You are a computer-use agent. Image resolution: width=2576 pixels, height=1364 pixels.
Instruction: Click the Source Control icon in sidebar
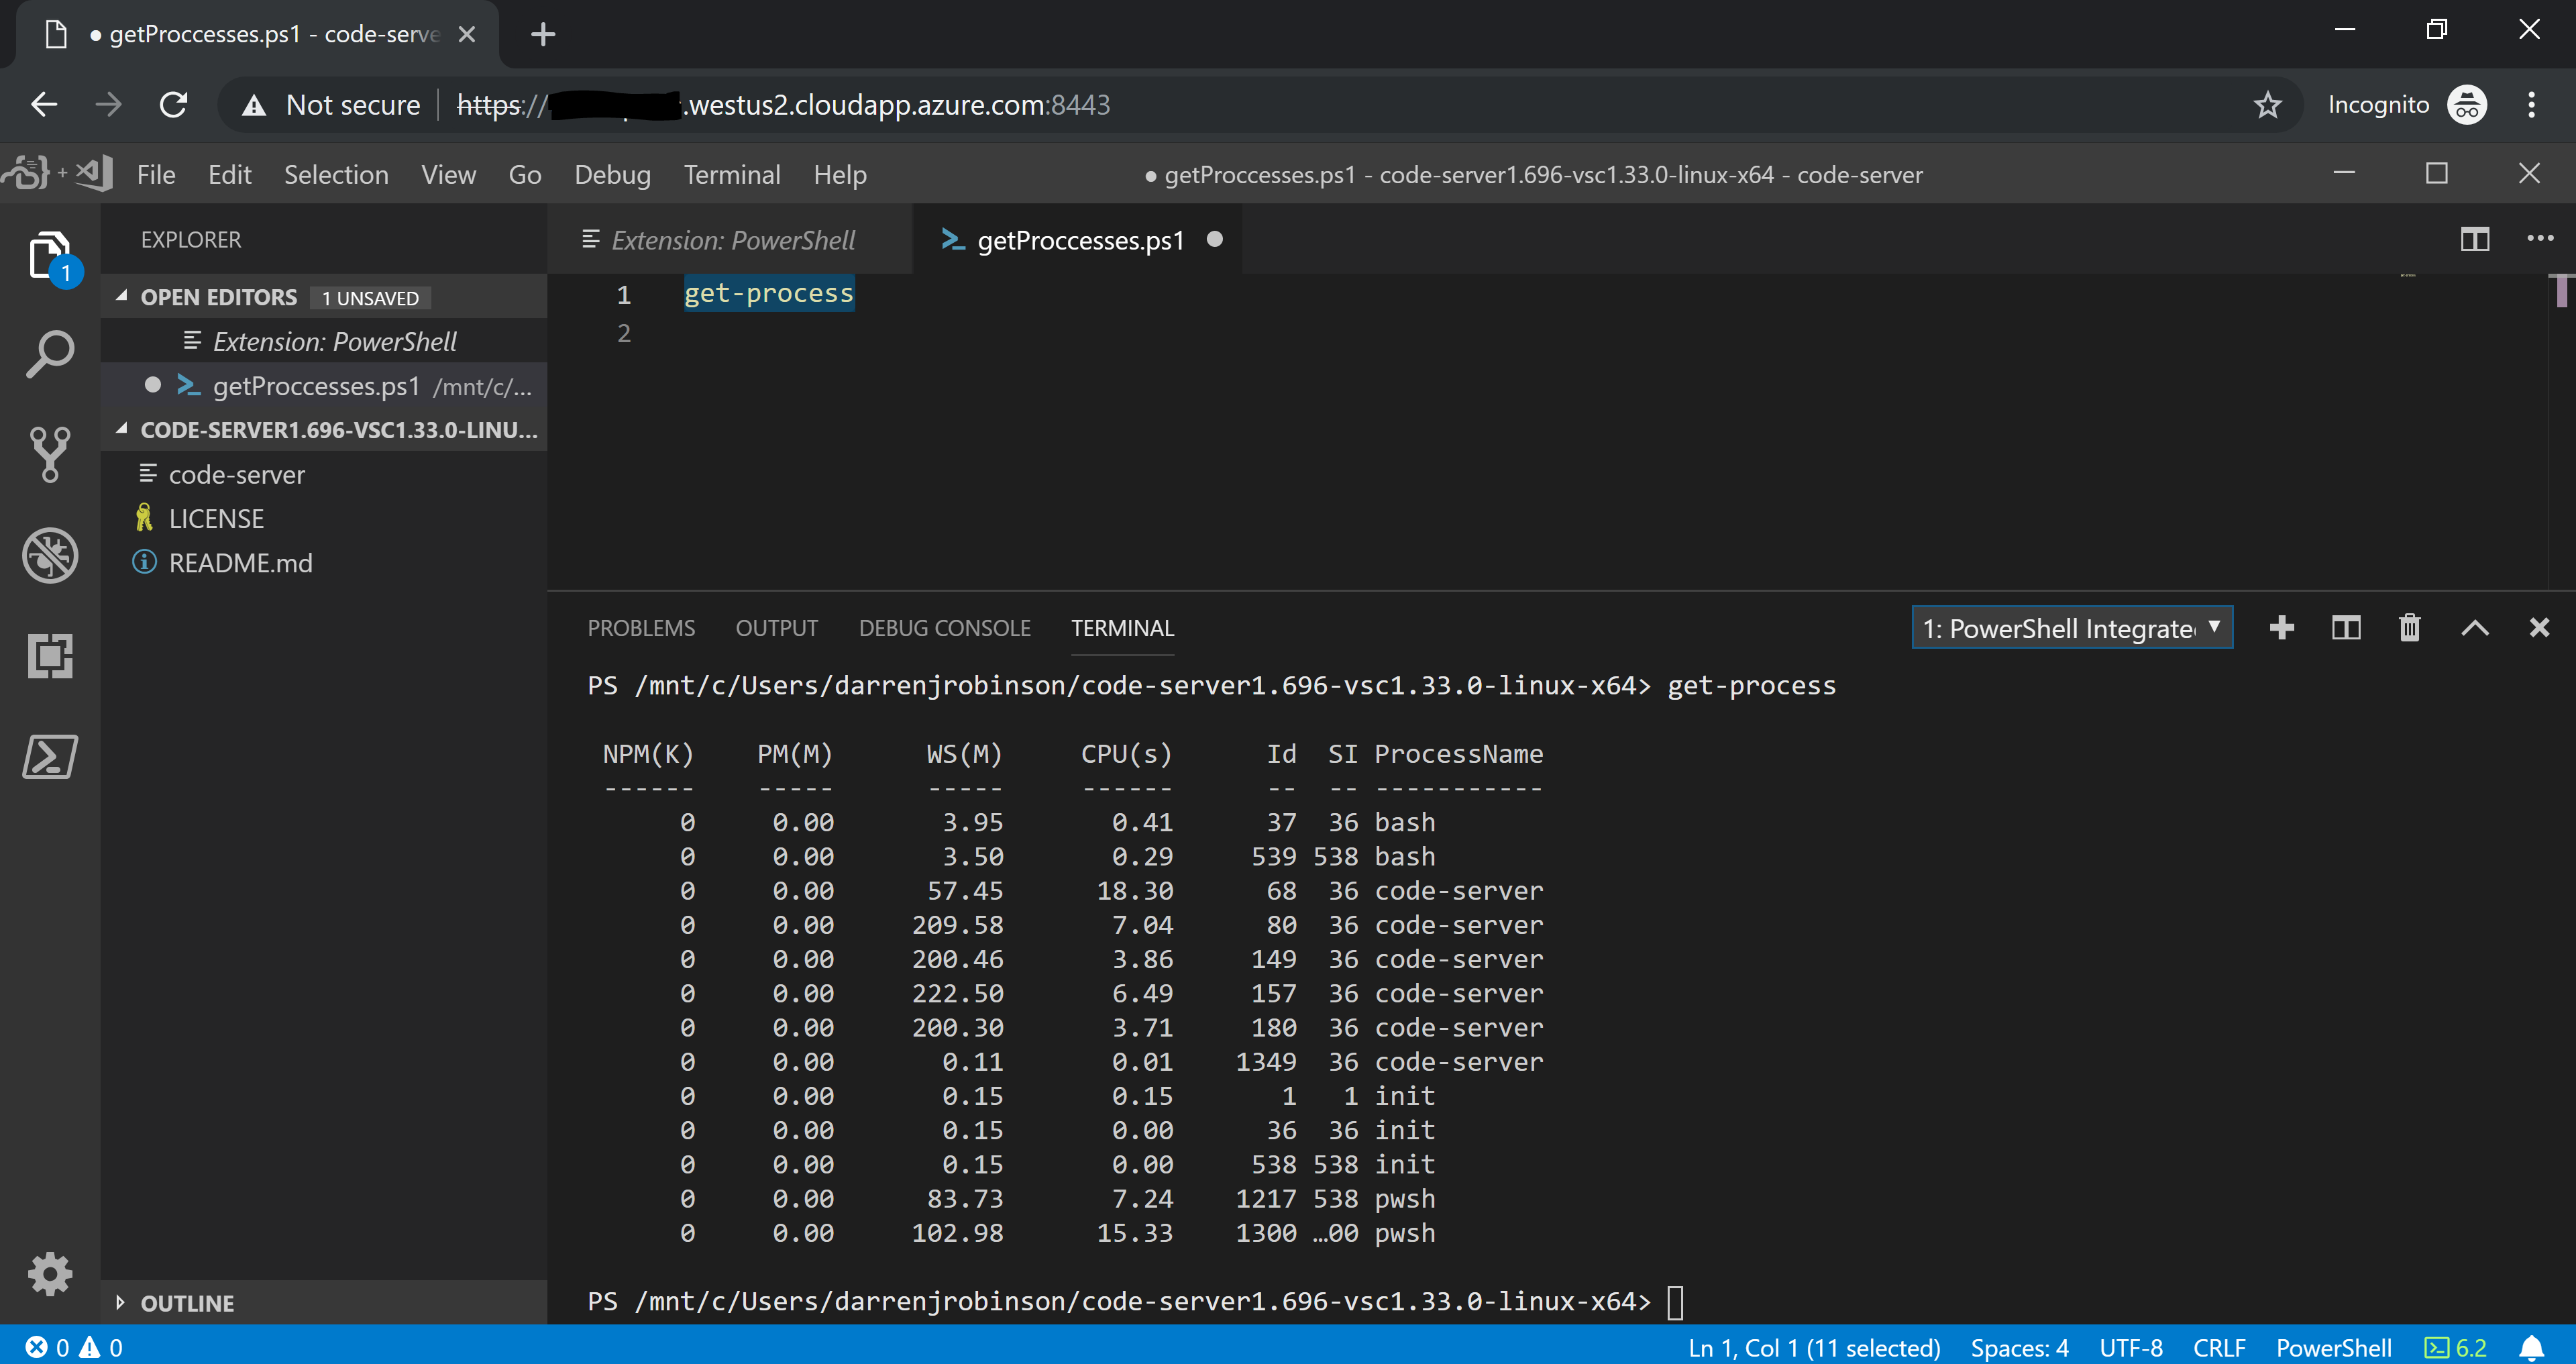tap(50, 452)
